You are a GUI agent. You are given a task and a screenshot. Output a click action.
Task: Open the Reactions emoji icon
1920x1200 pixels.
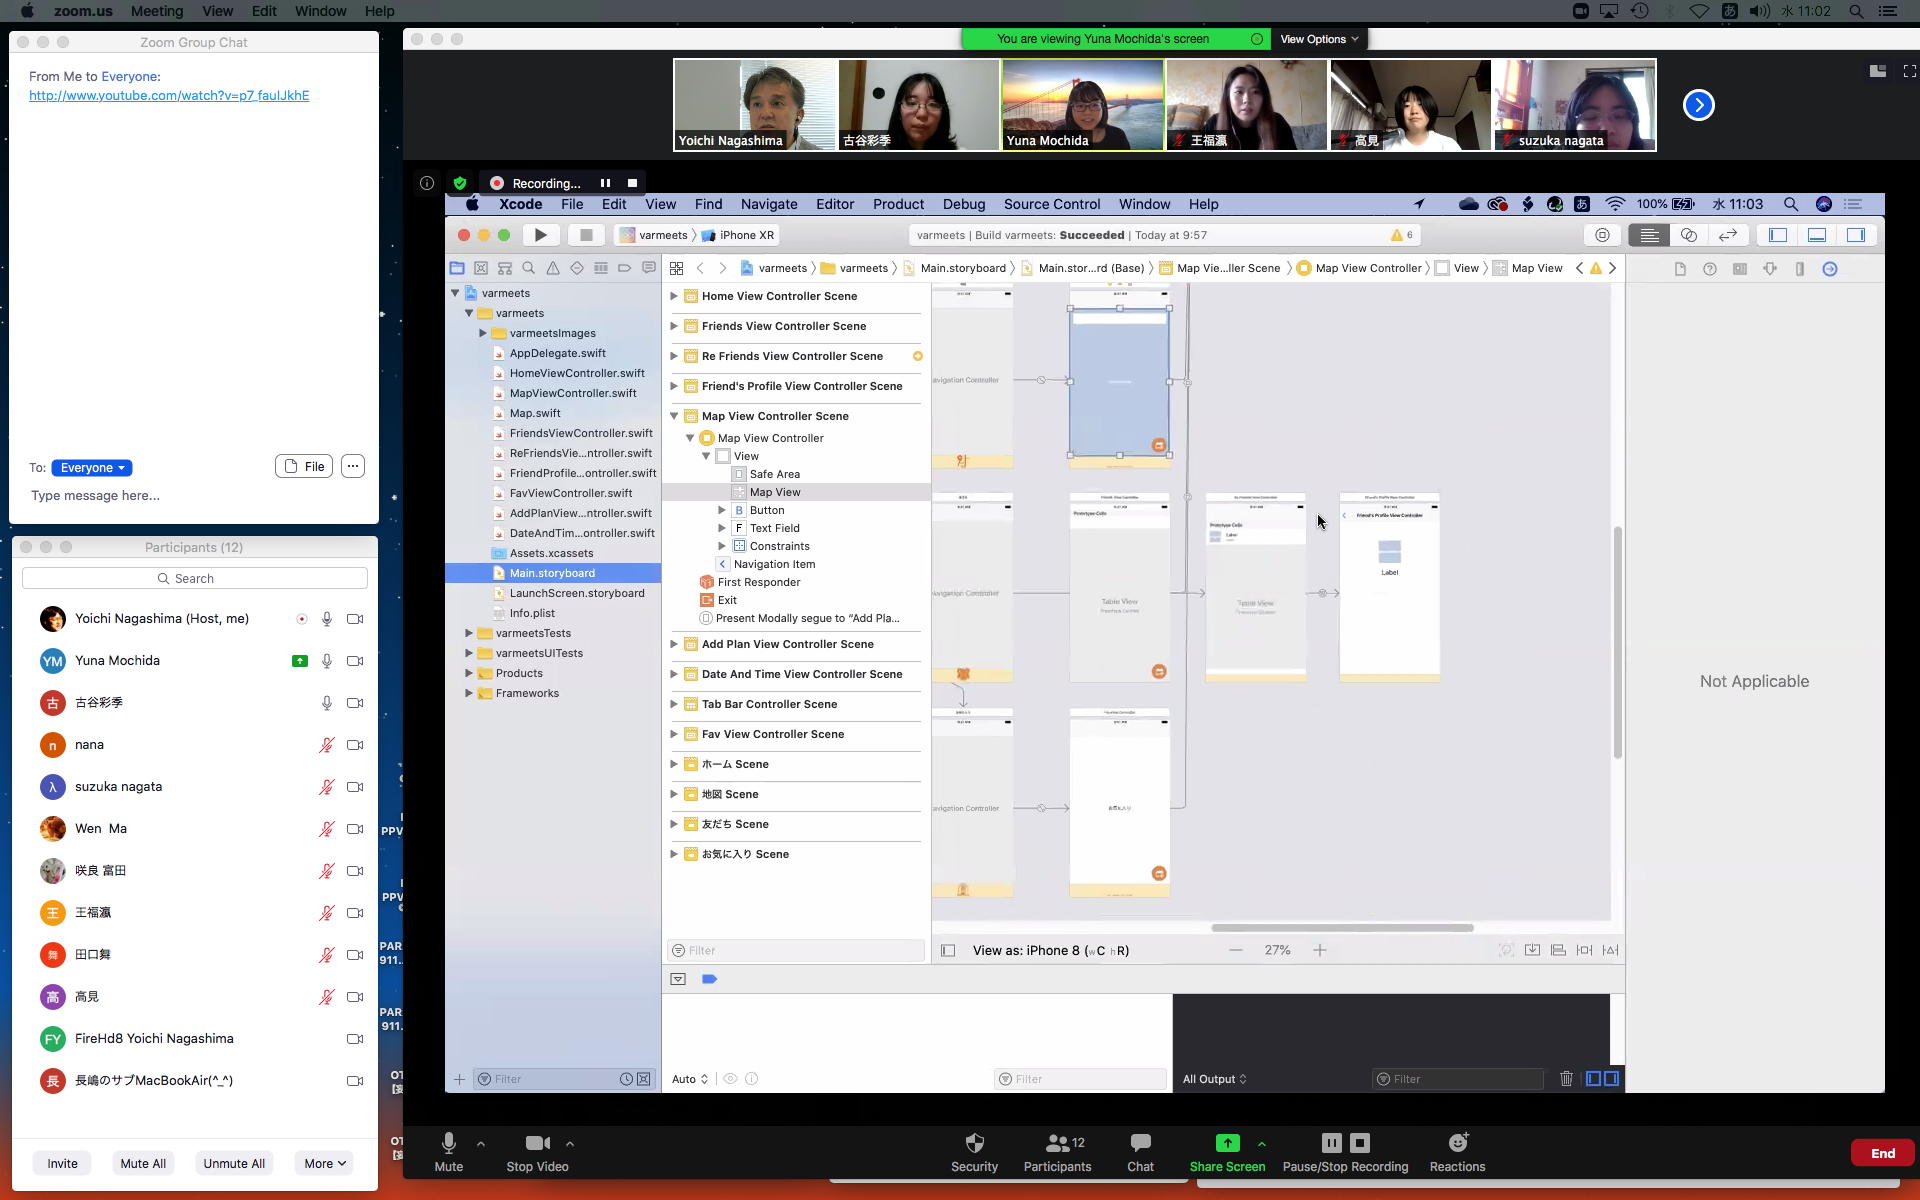tap(1457, 1143)
